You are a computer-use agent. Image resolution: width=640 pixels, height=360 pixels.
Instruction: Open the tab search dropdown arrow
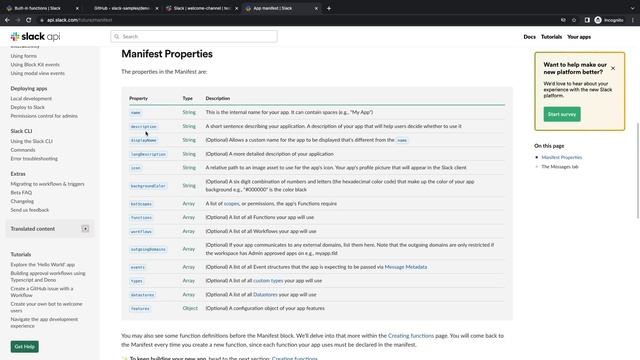click(632, 8)
